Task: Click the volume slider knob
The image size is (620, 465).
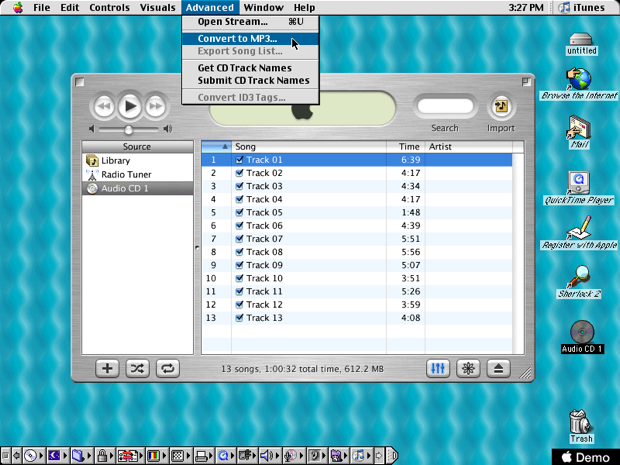Action: [x=129, y=129]
